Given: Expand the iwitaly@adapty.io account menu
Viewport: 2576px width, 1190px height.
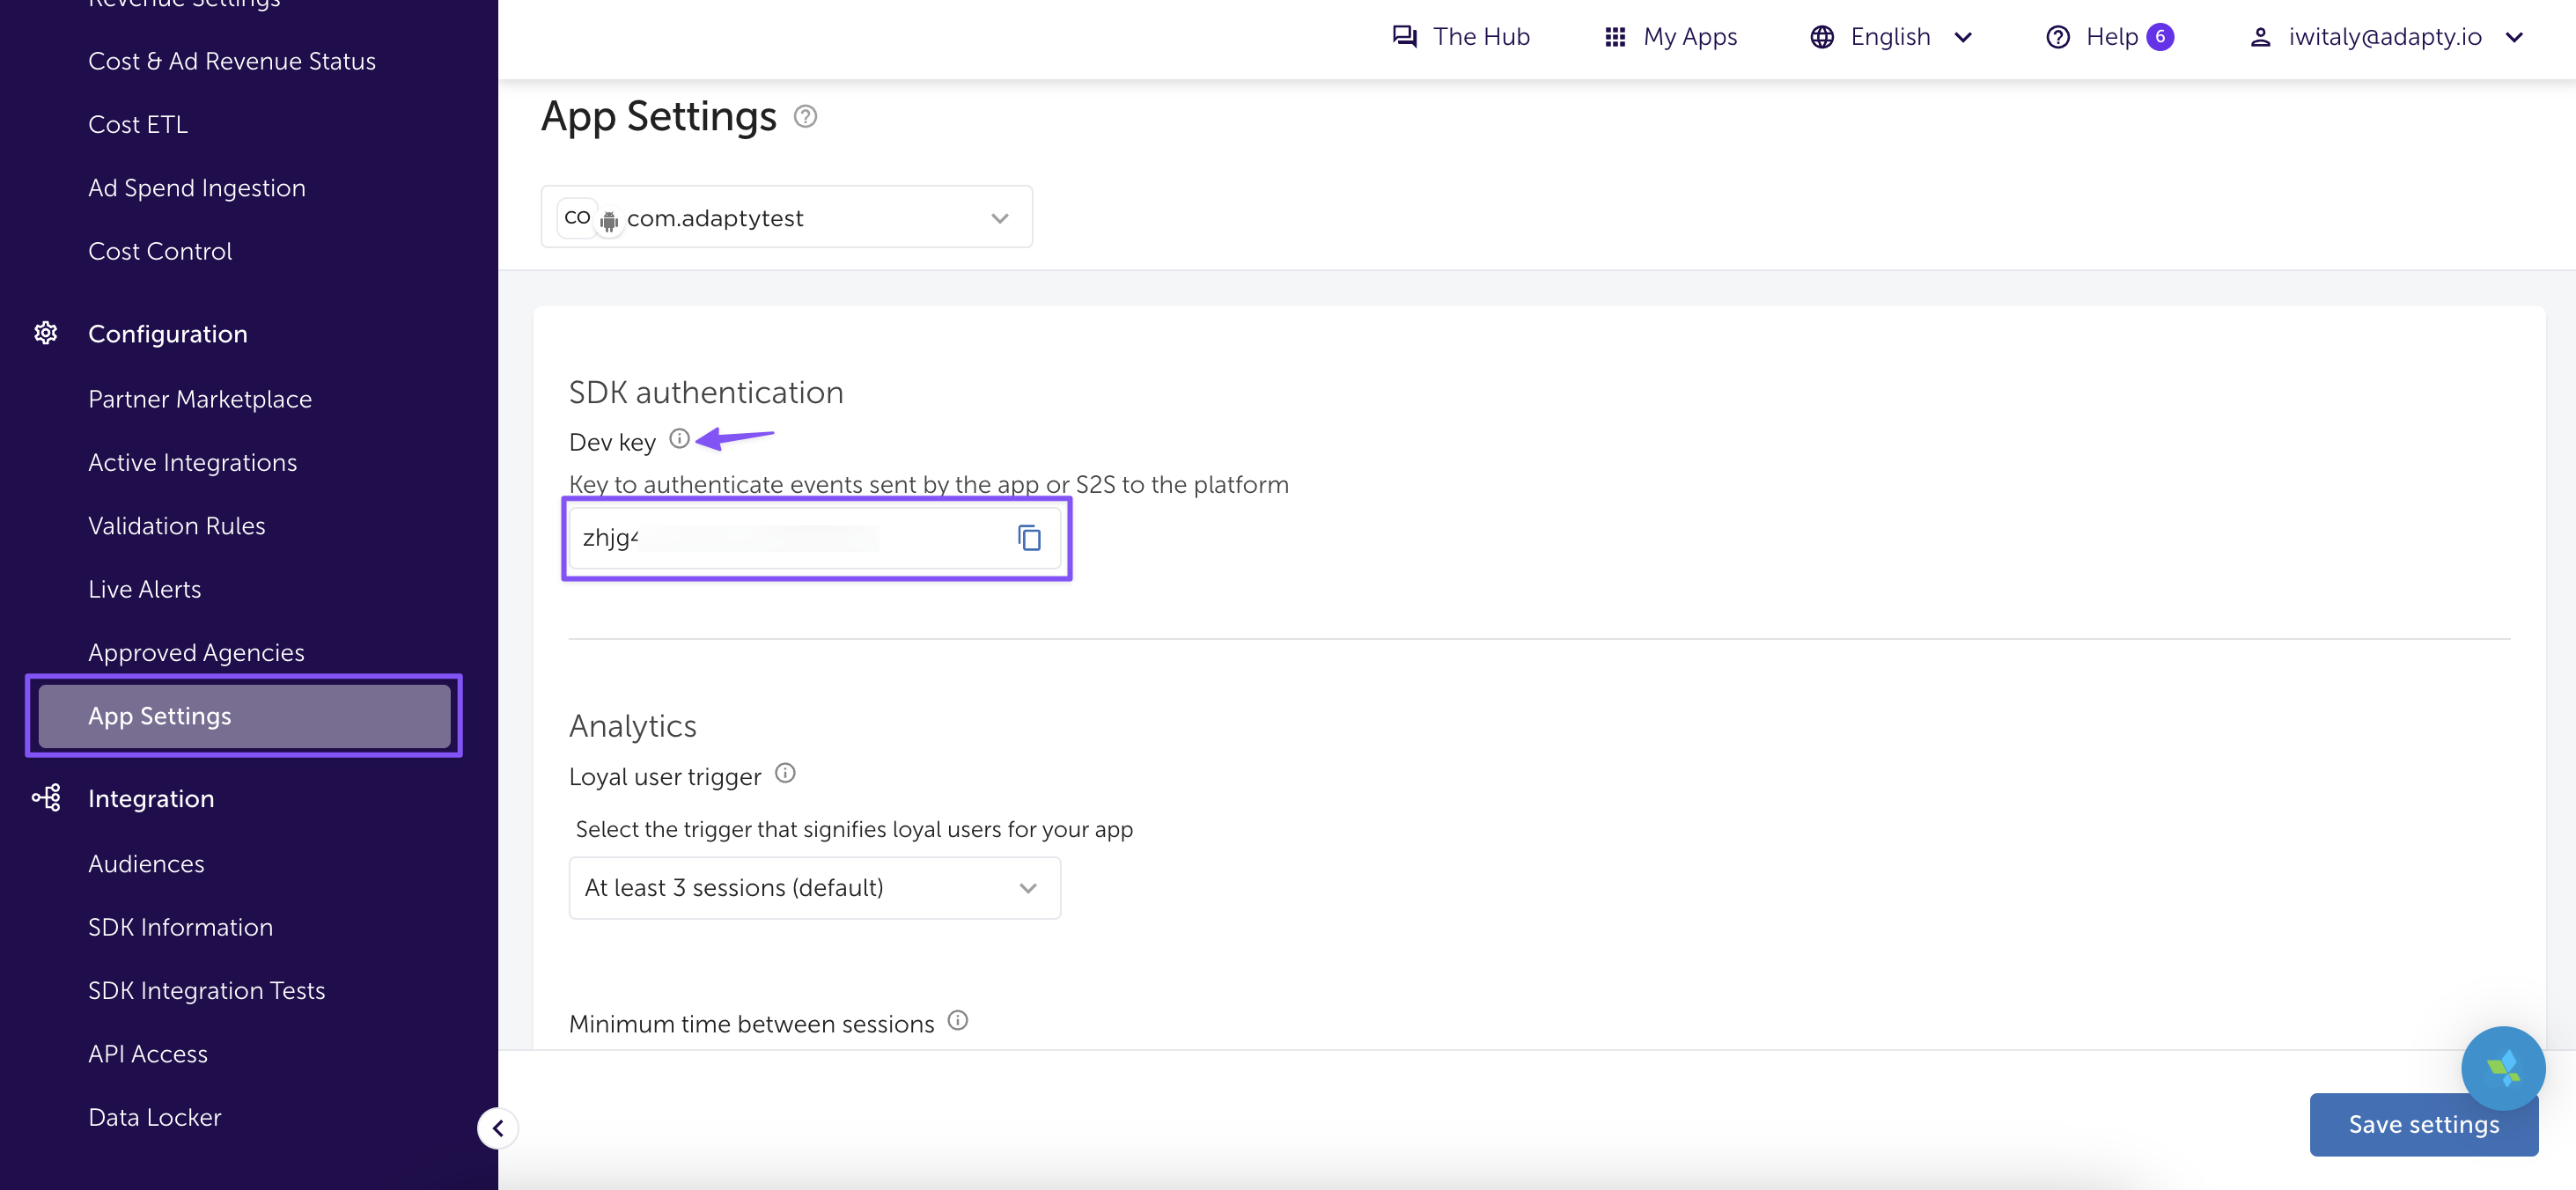Looking at the screenshot, I should pos(2387,37).
